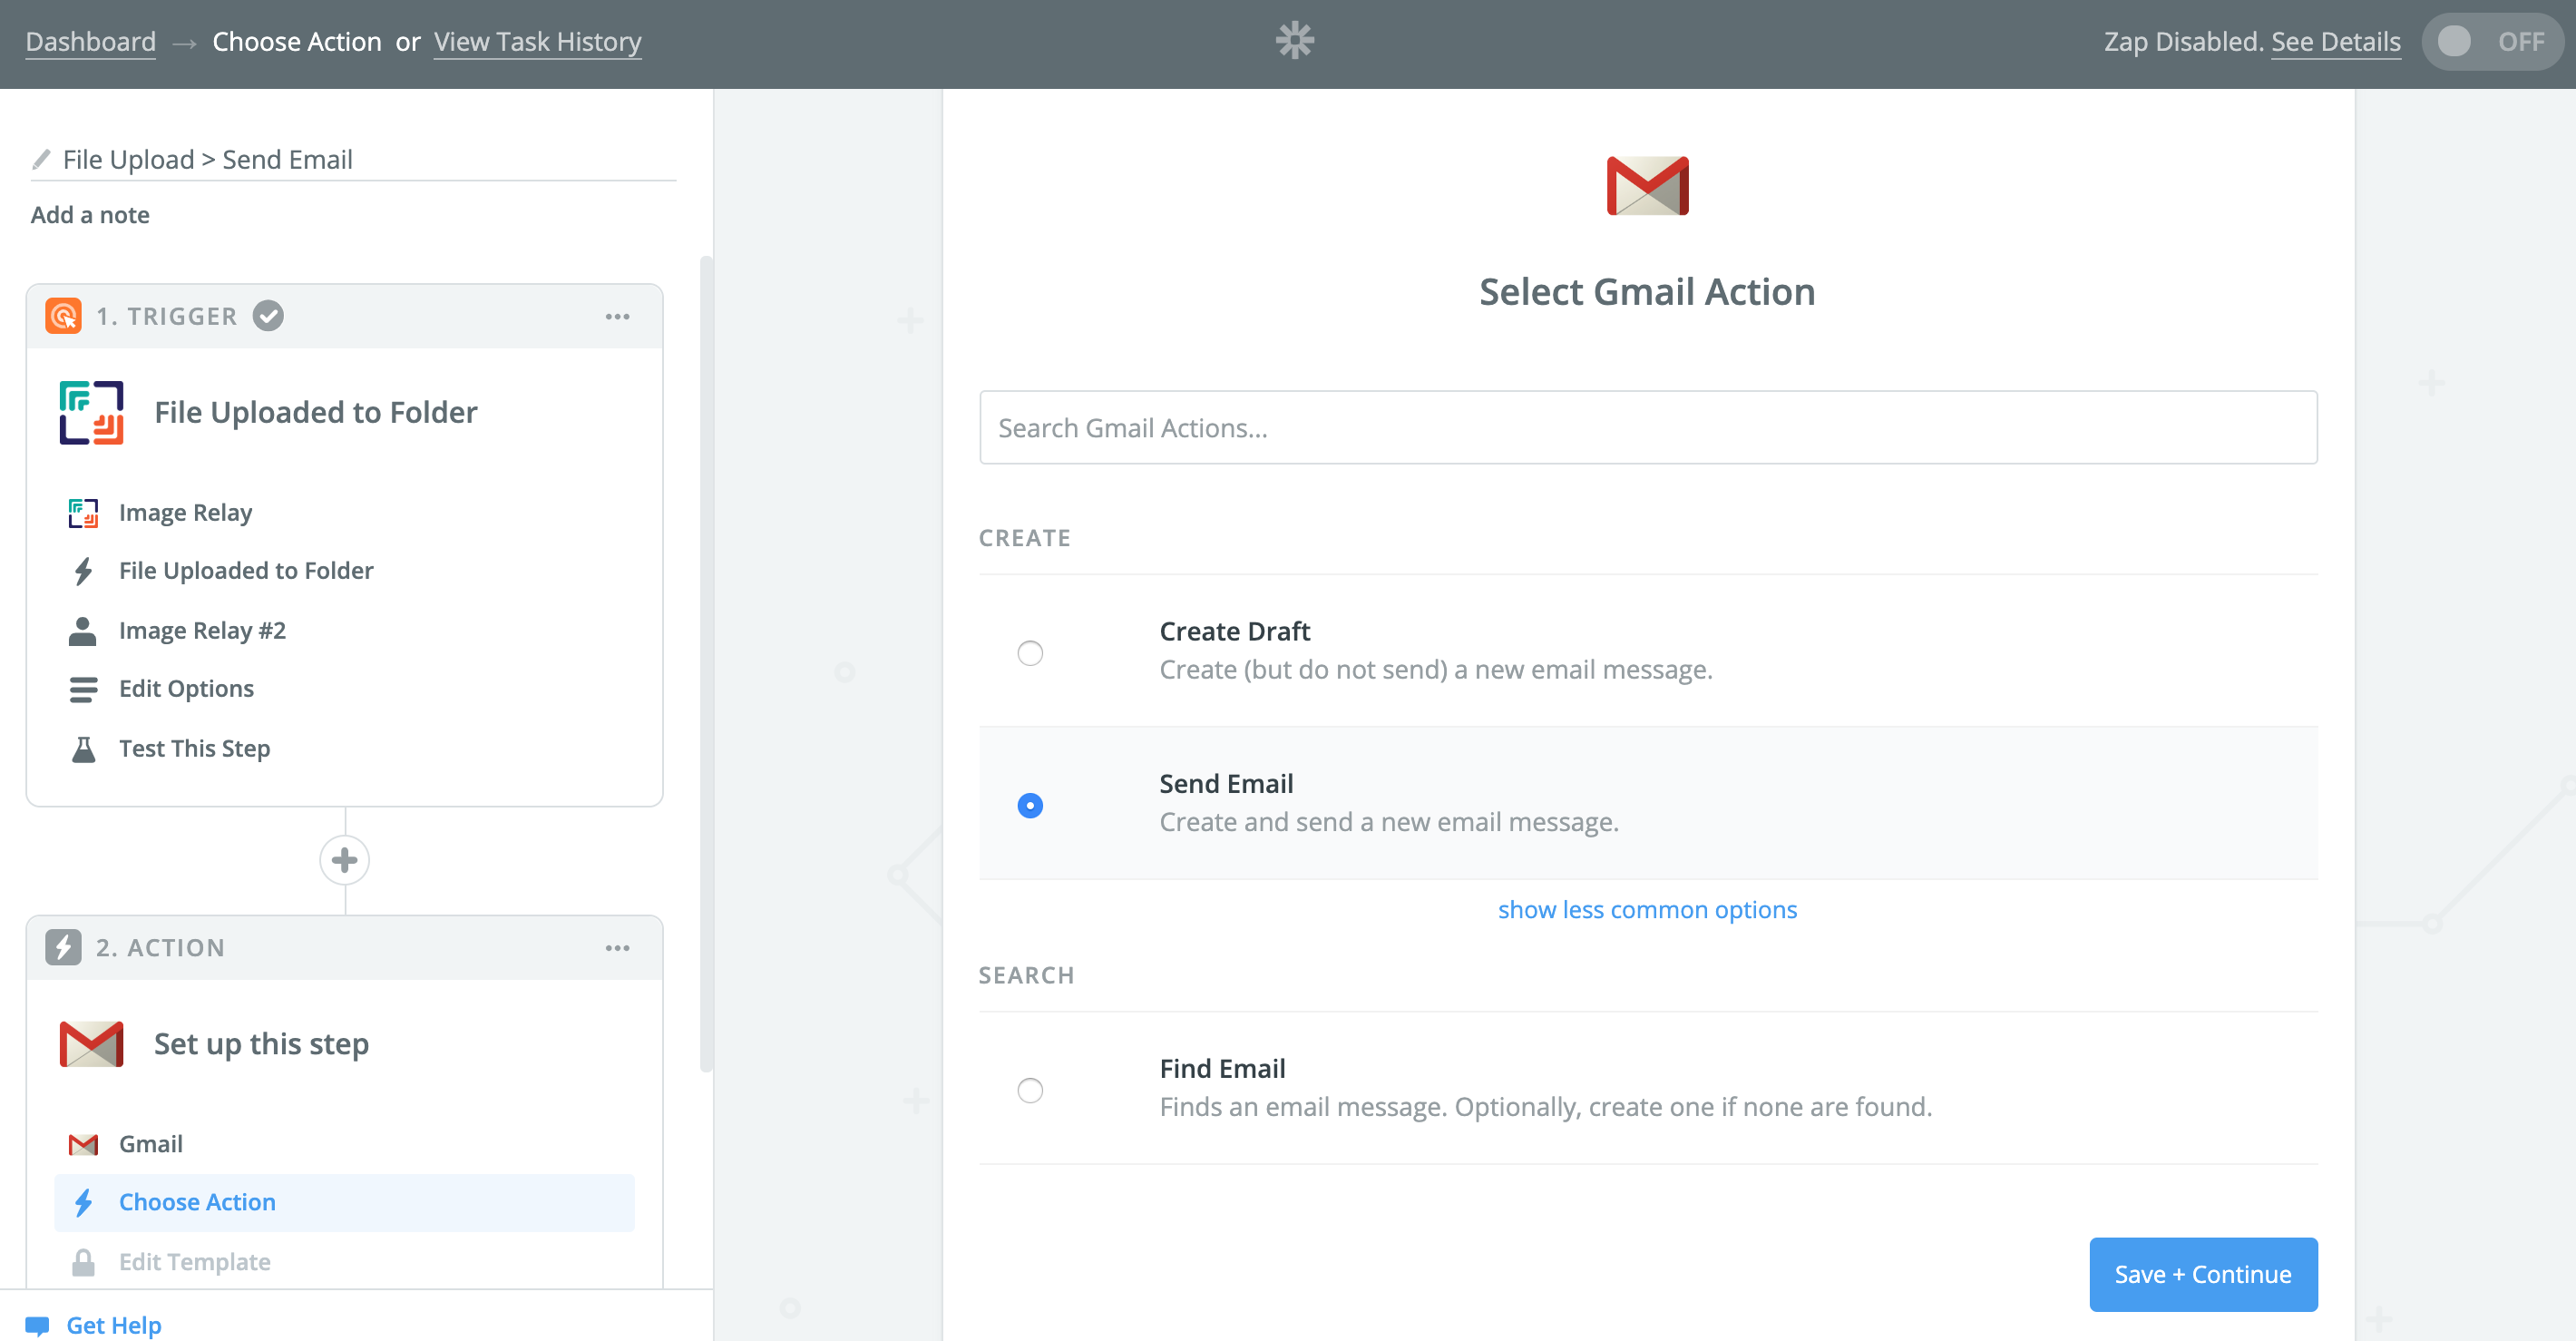Click the small Image Relay icon in the trigger list
This screenshot has width=2576, height=1341.
[83, 513]
